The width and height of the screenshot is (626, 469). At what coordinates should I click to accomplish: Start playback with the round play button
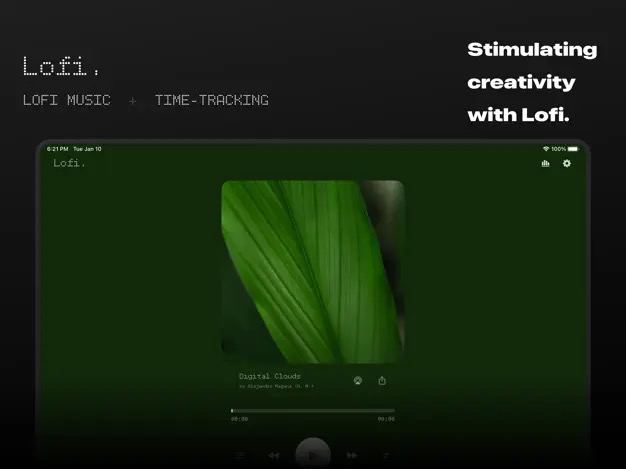tap(313, 455)
